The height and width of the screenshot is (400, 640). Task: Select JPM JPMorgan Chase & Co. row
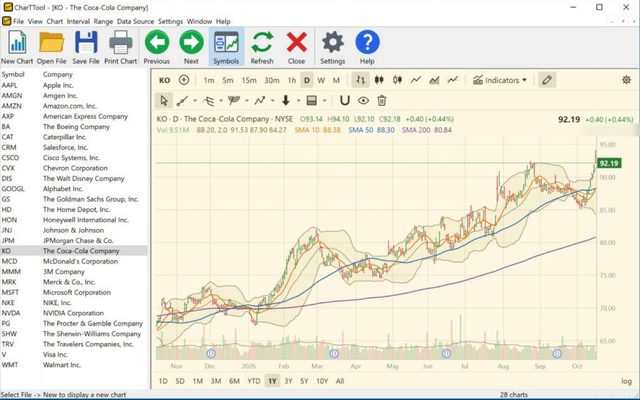(x=74, y=240)
